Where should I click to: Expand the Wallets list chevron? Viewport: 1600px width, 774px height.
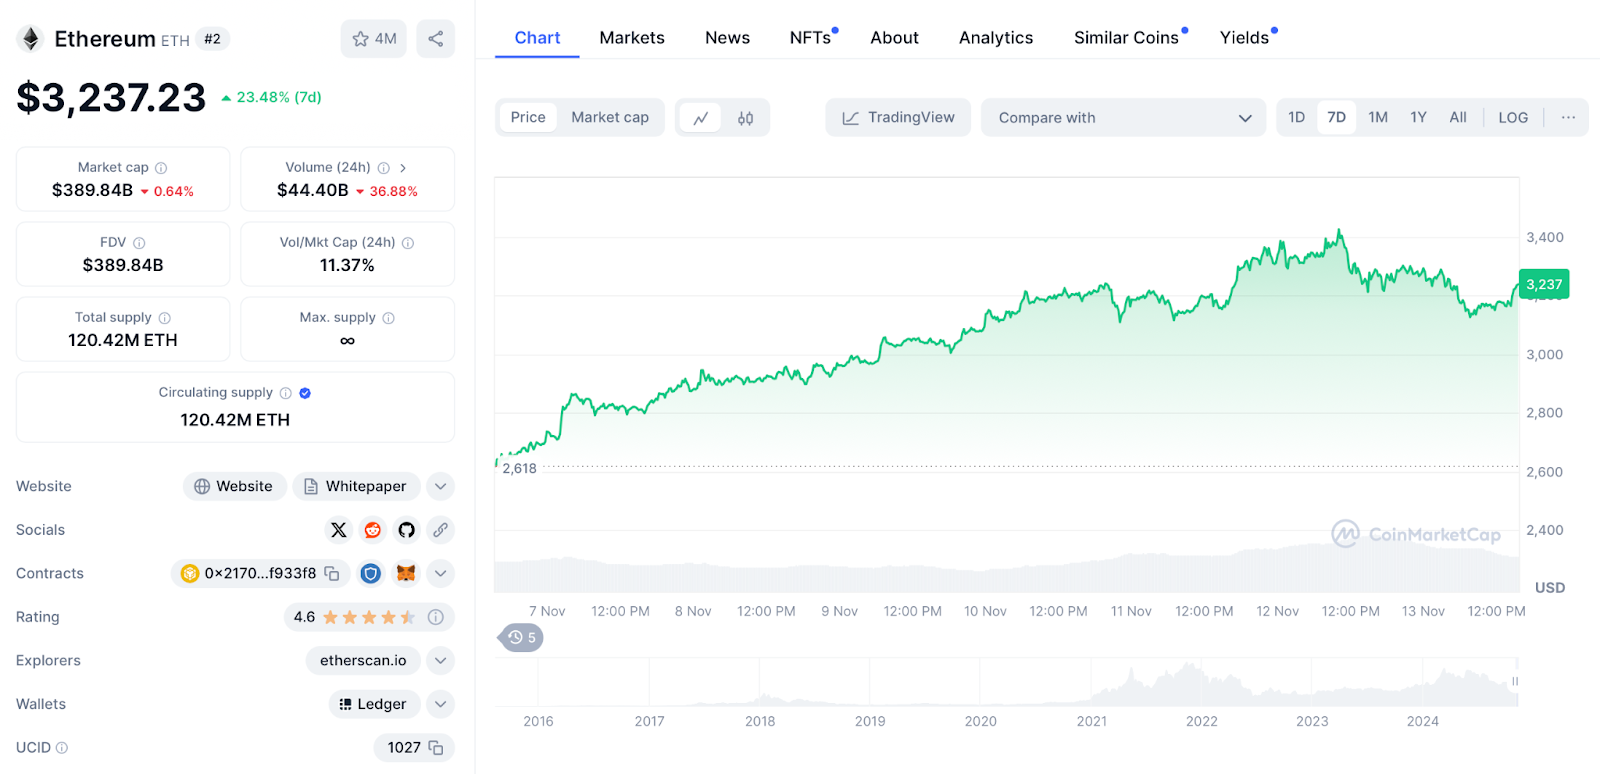440,705
